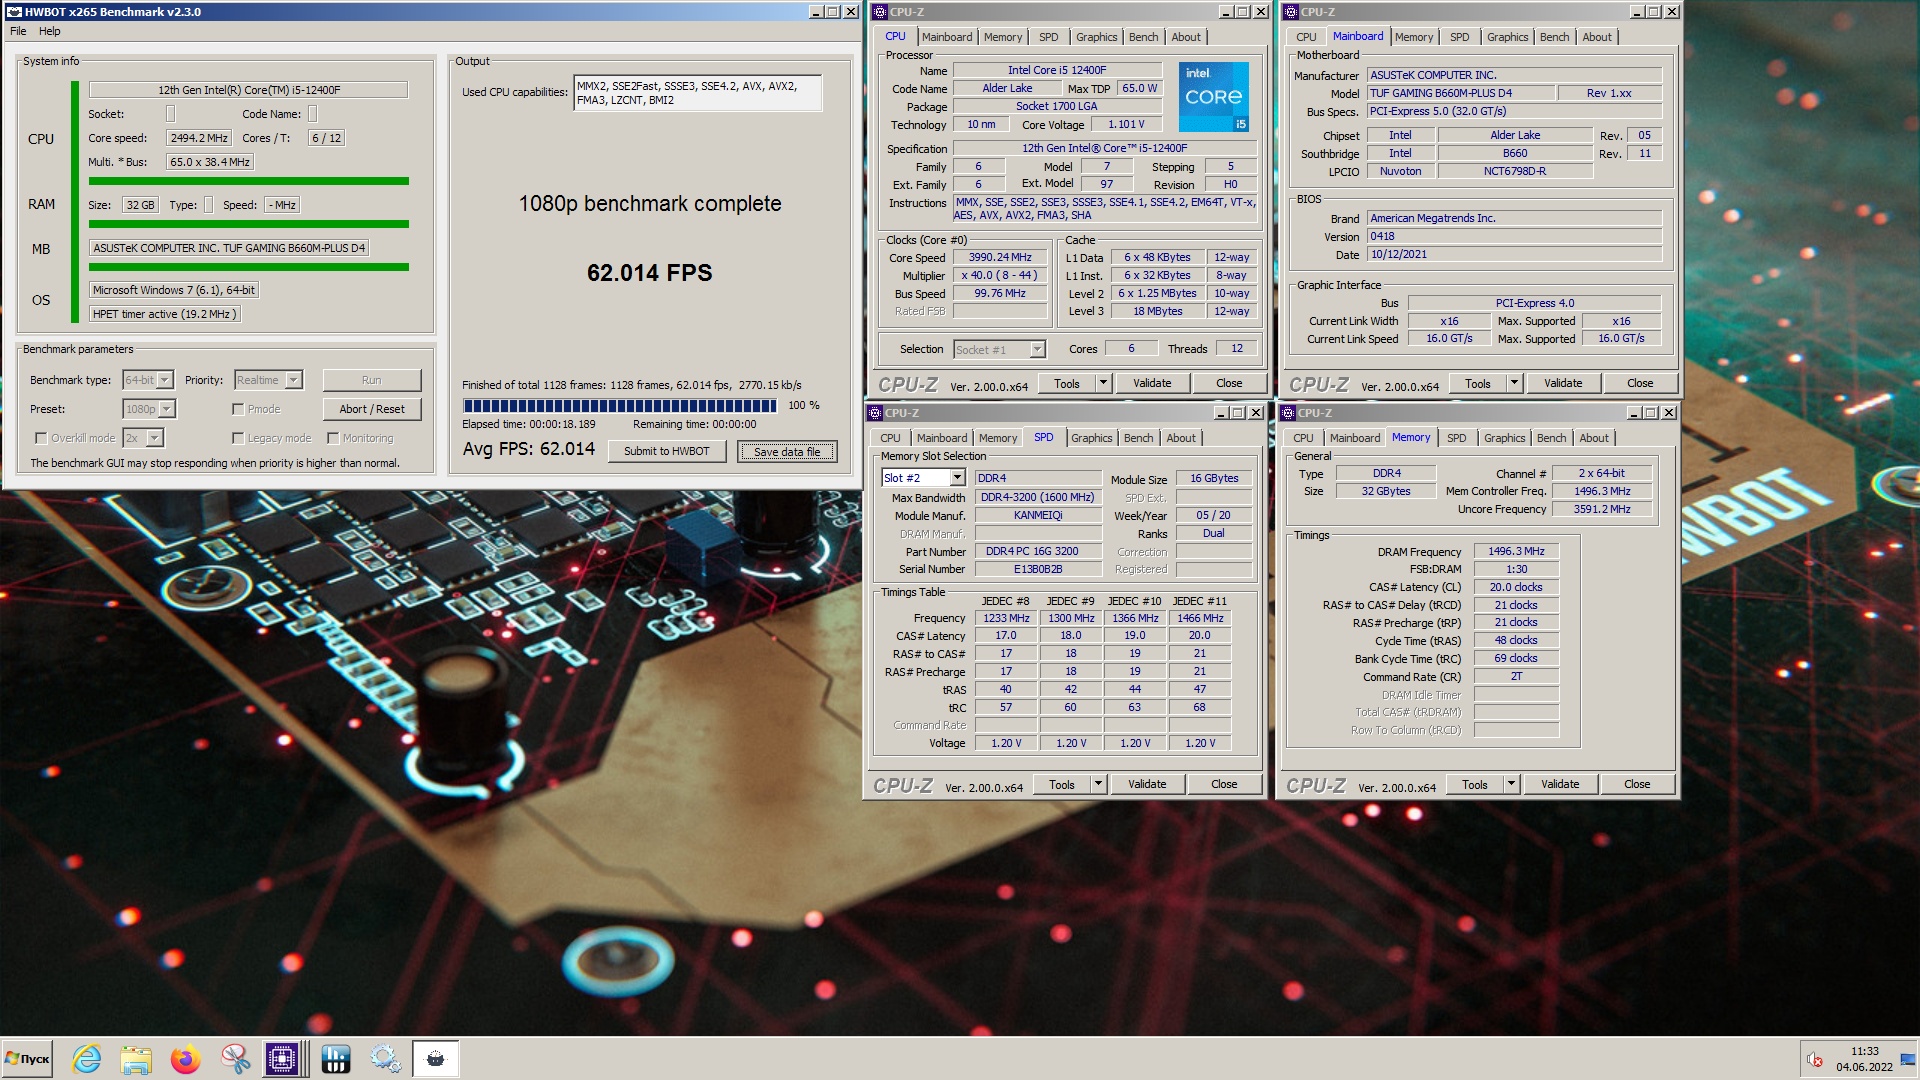The height and width of the screenshot is (1080, 1920).
Task: Open Windows Explorer folder icon in taskbar
Action: tap(136, 1058)
